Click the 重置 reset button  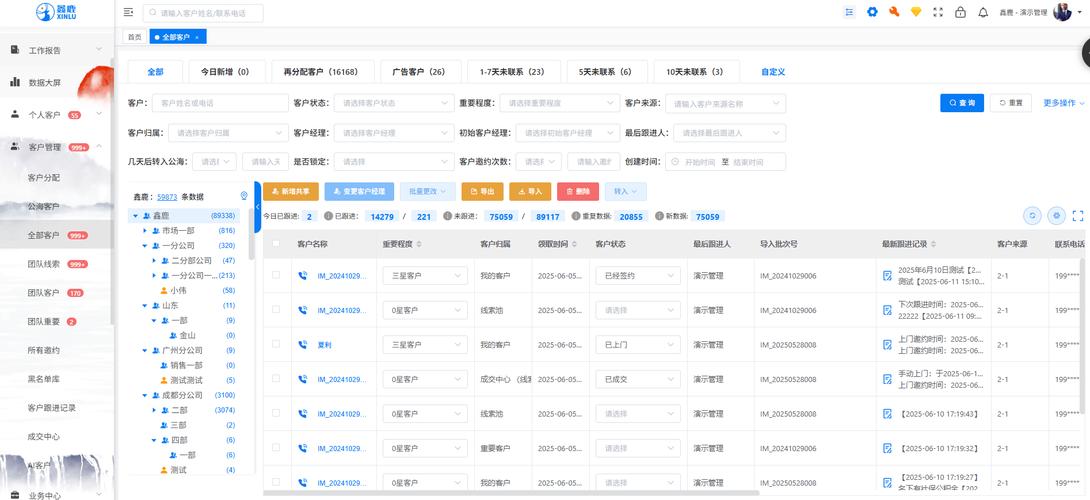pyautogui.click(x=1011, y=103)
